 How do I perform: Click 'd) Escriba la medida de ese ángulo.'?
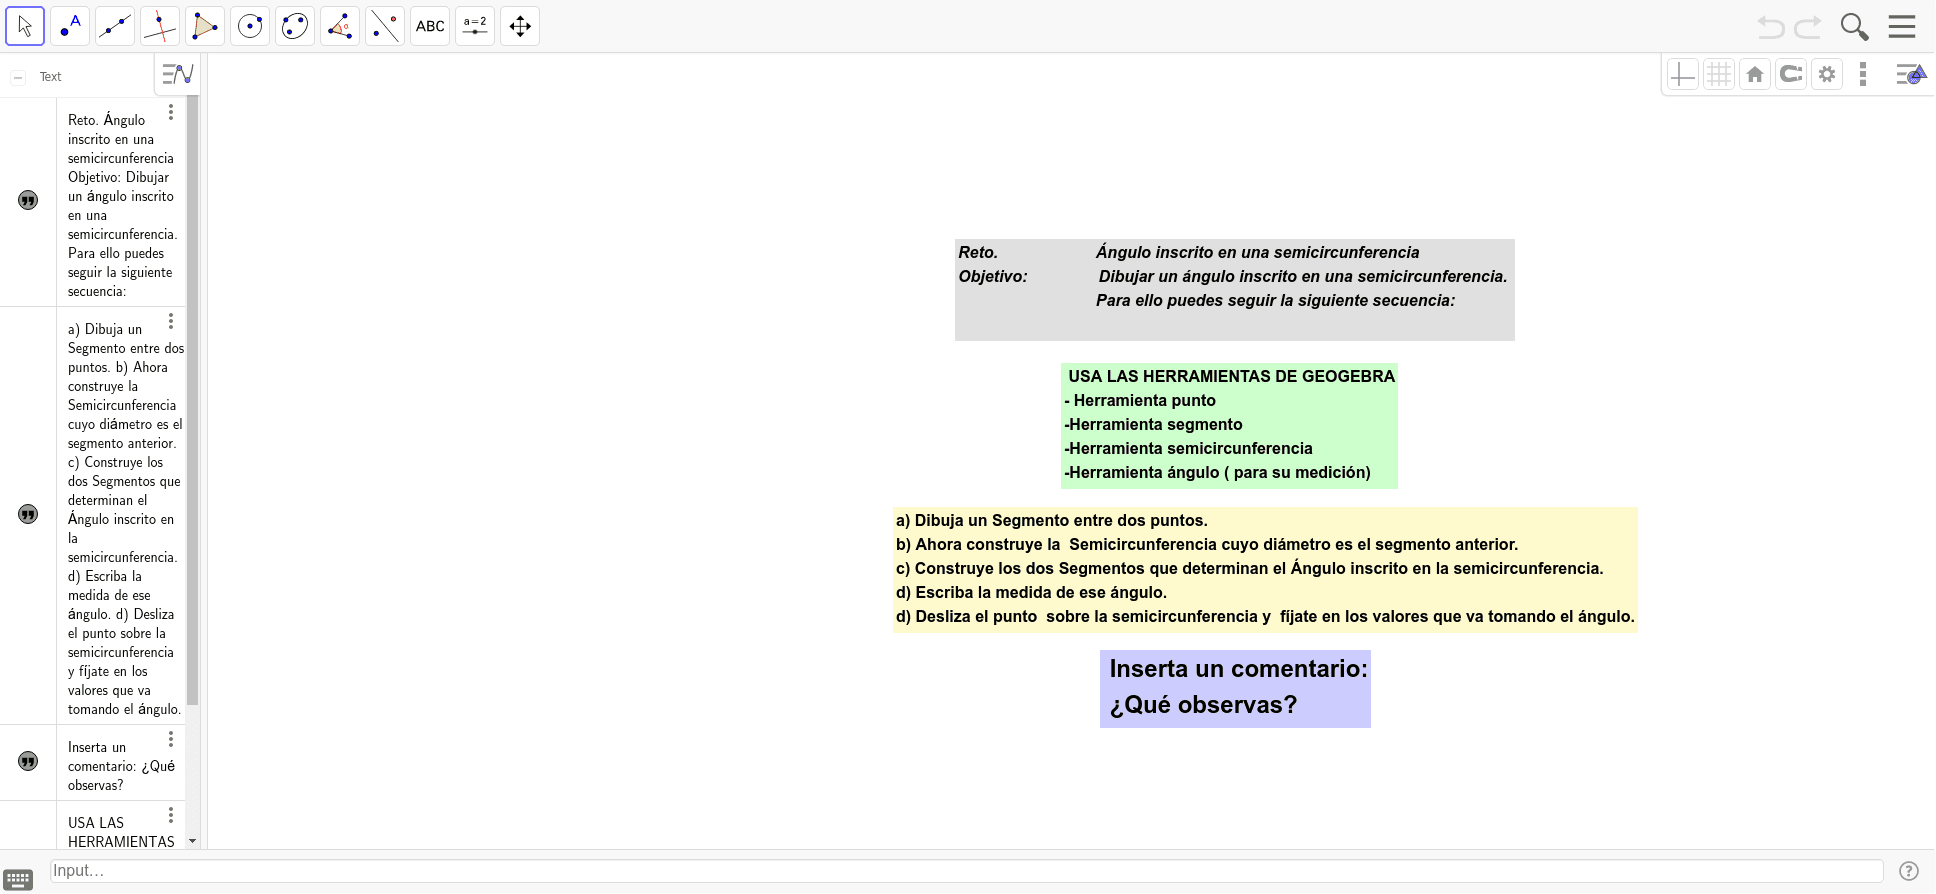click(1031, 592)
